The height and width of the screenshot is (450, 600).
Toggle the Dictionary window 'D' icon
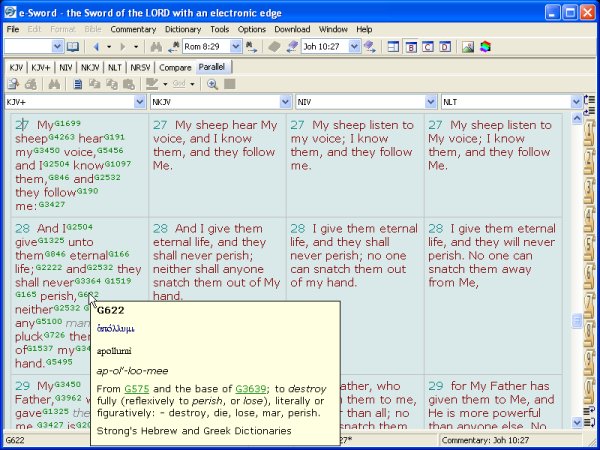click(x=445, y=47)
